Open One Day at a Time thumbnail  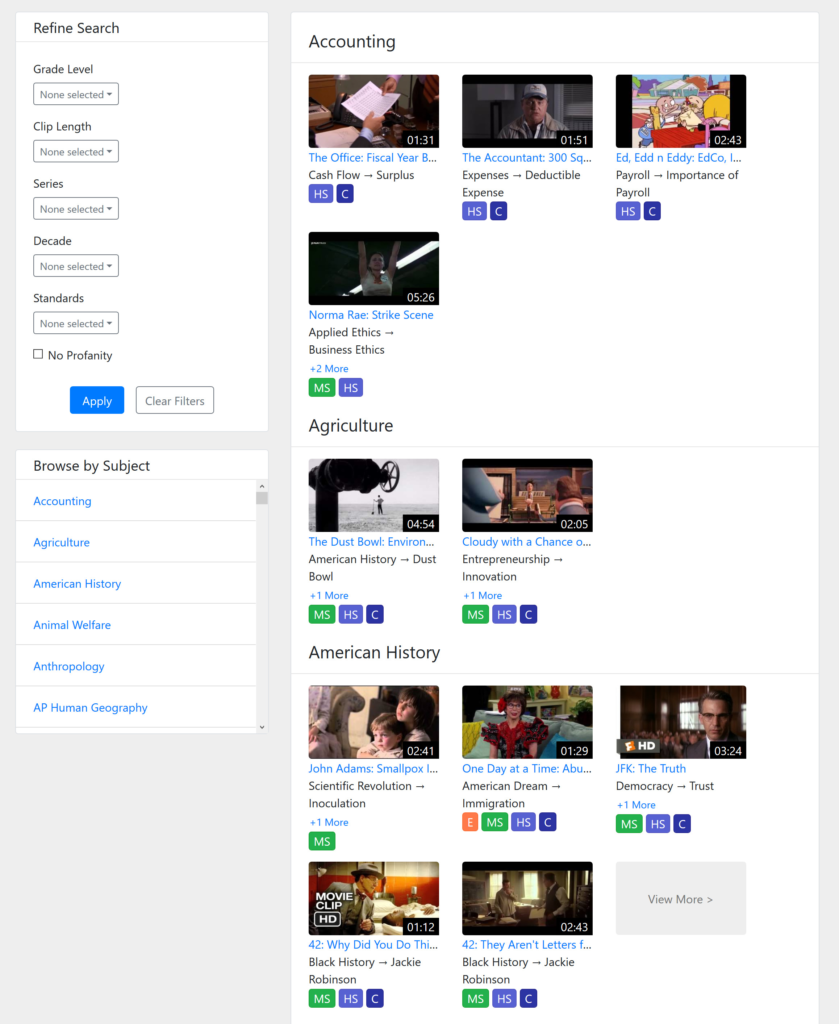527,722
